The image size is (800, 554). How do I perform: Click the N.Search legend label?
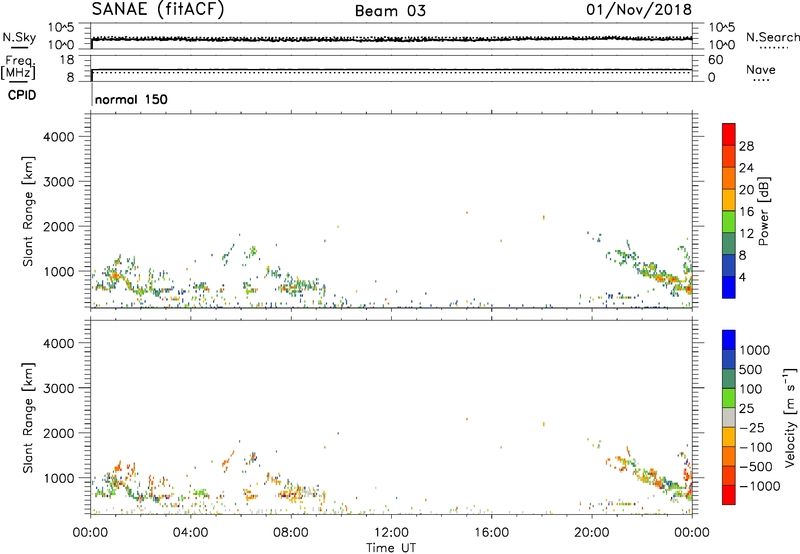(772, 37)
